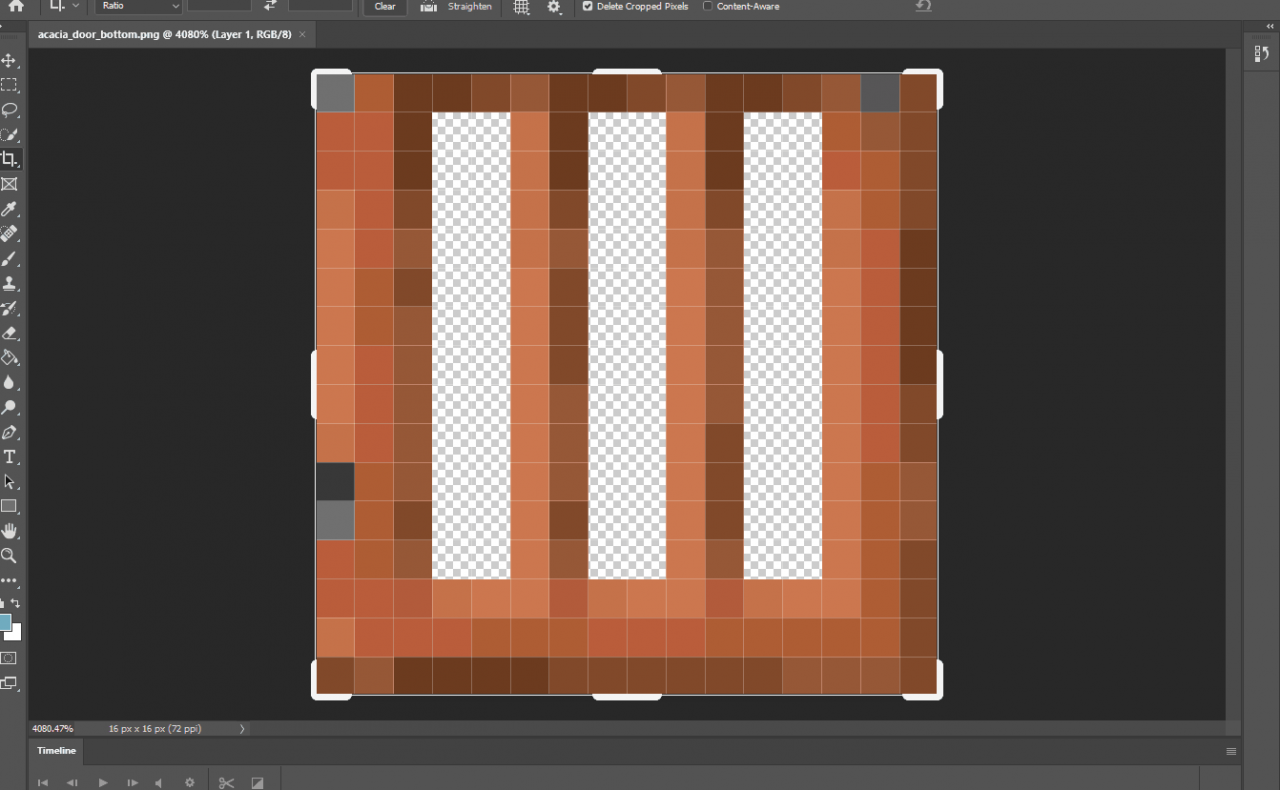
Task: Go to the first frame in Timeline
Action: point(43,783)
